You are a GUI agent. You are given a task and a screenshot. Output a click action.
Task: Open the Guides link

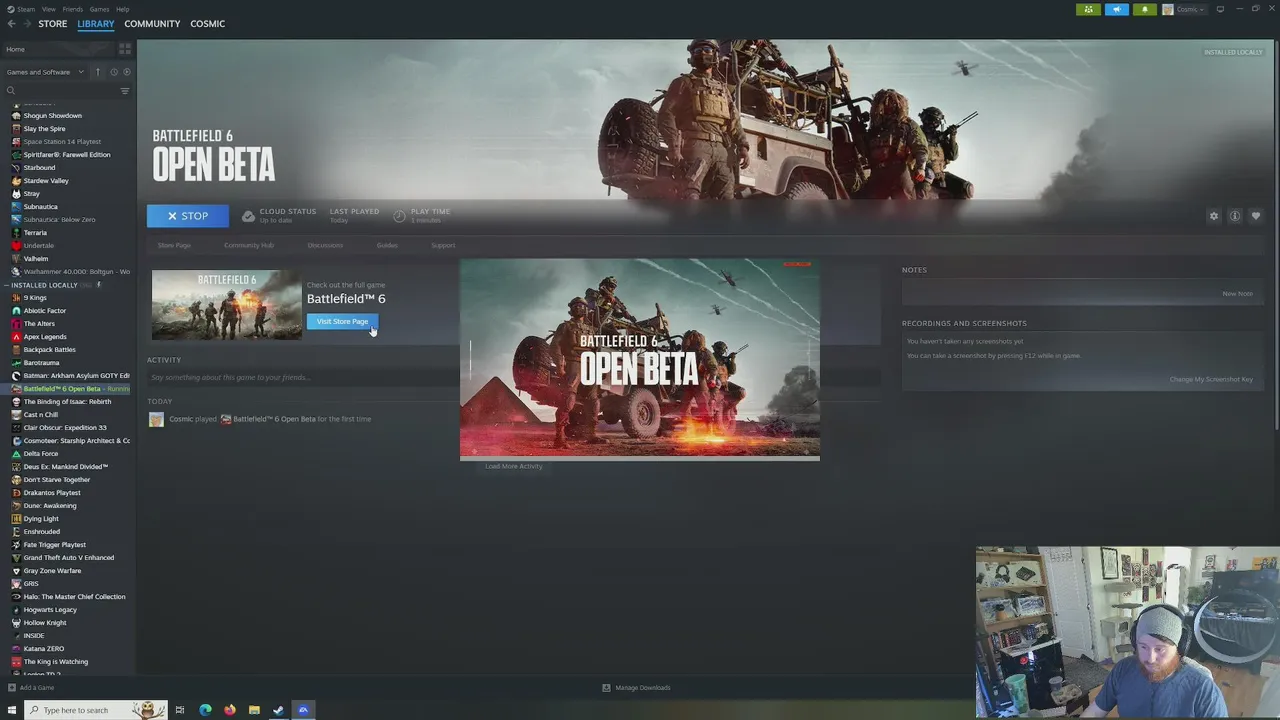click(x=387, y=245)
